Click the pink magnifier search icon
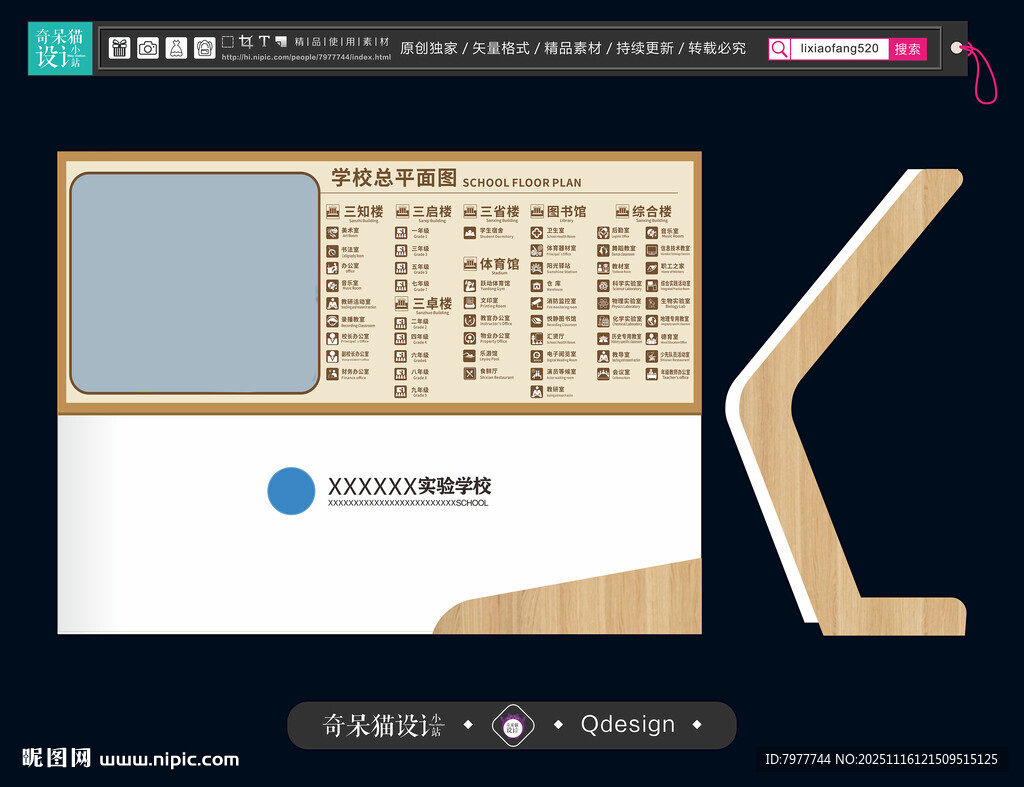 (x=779, y=48)
